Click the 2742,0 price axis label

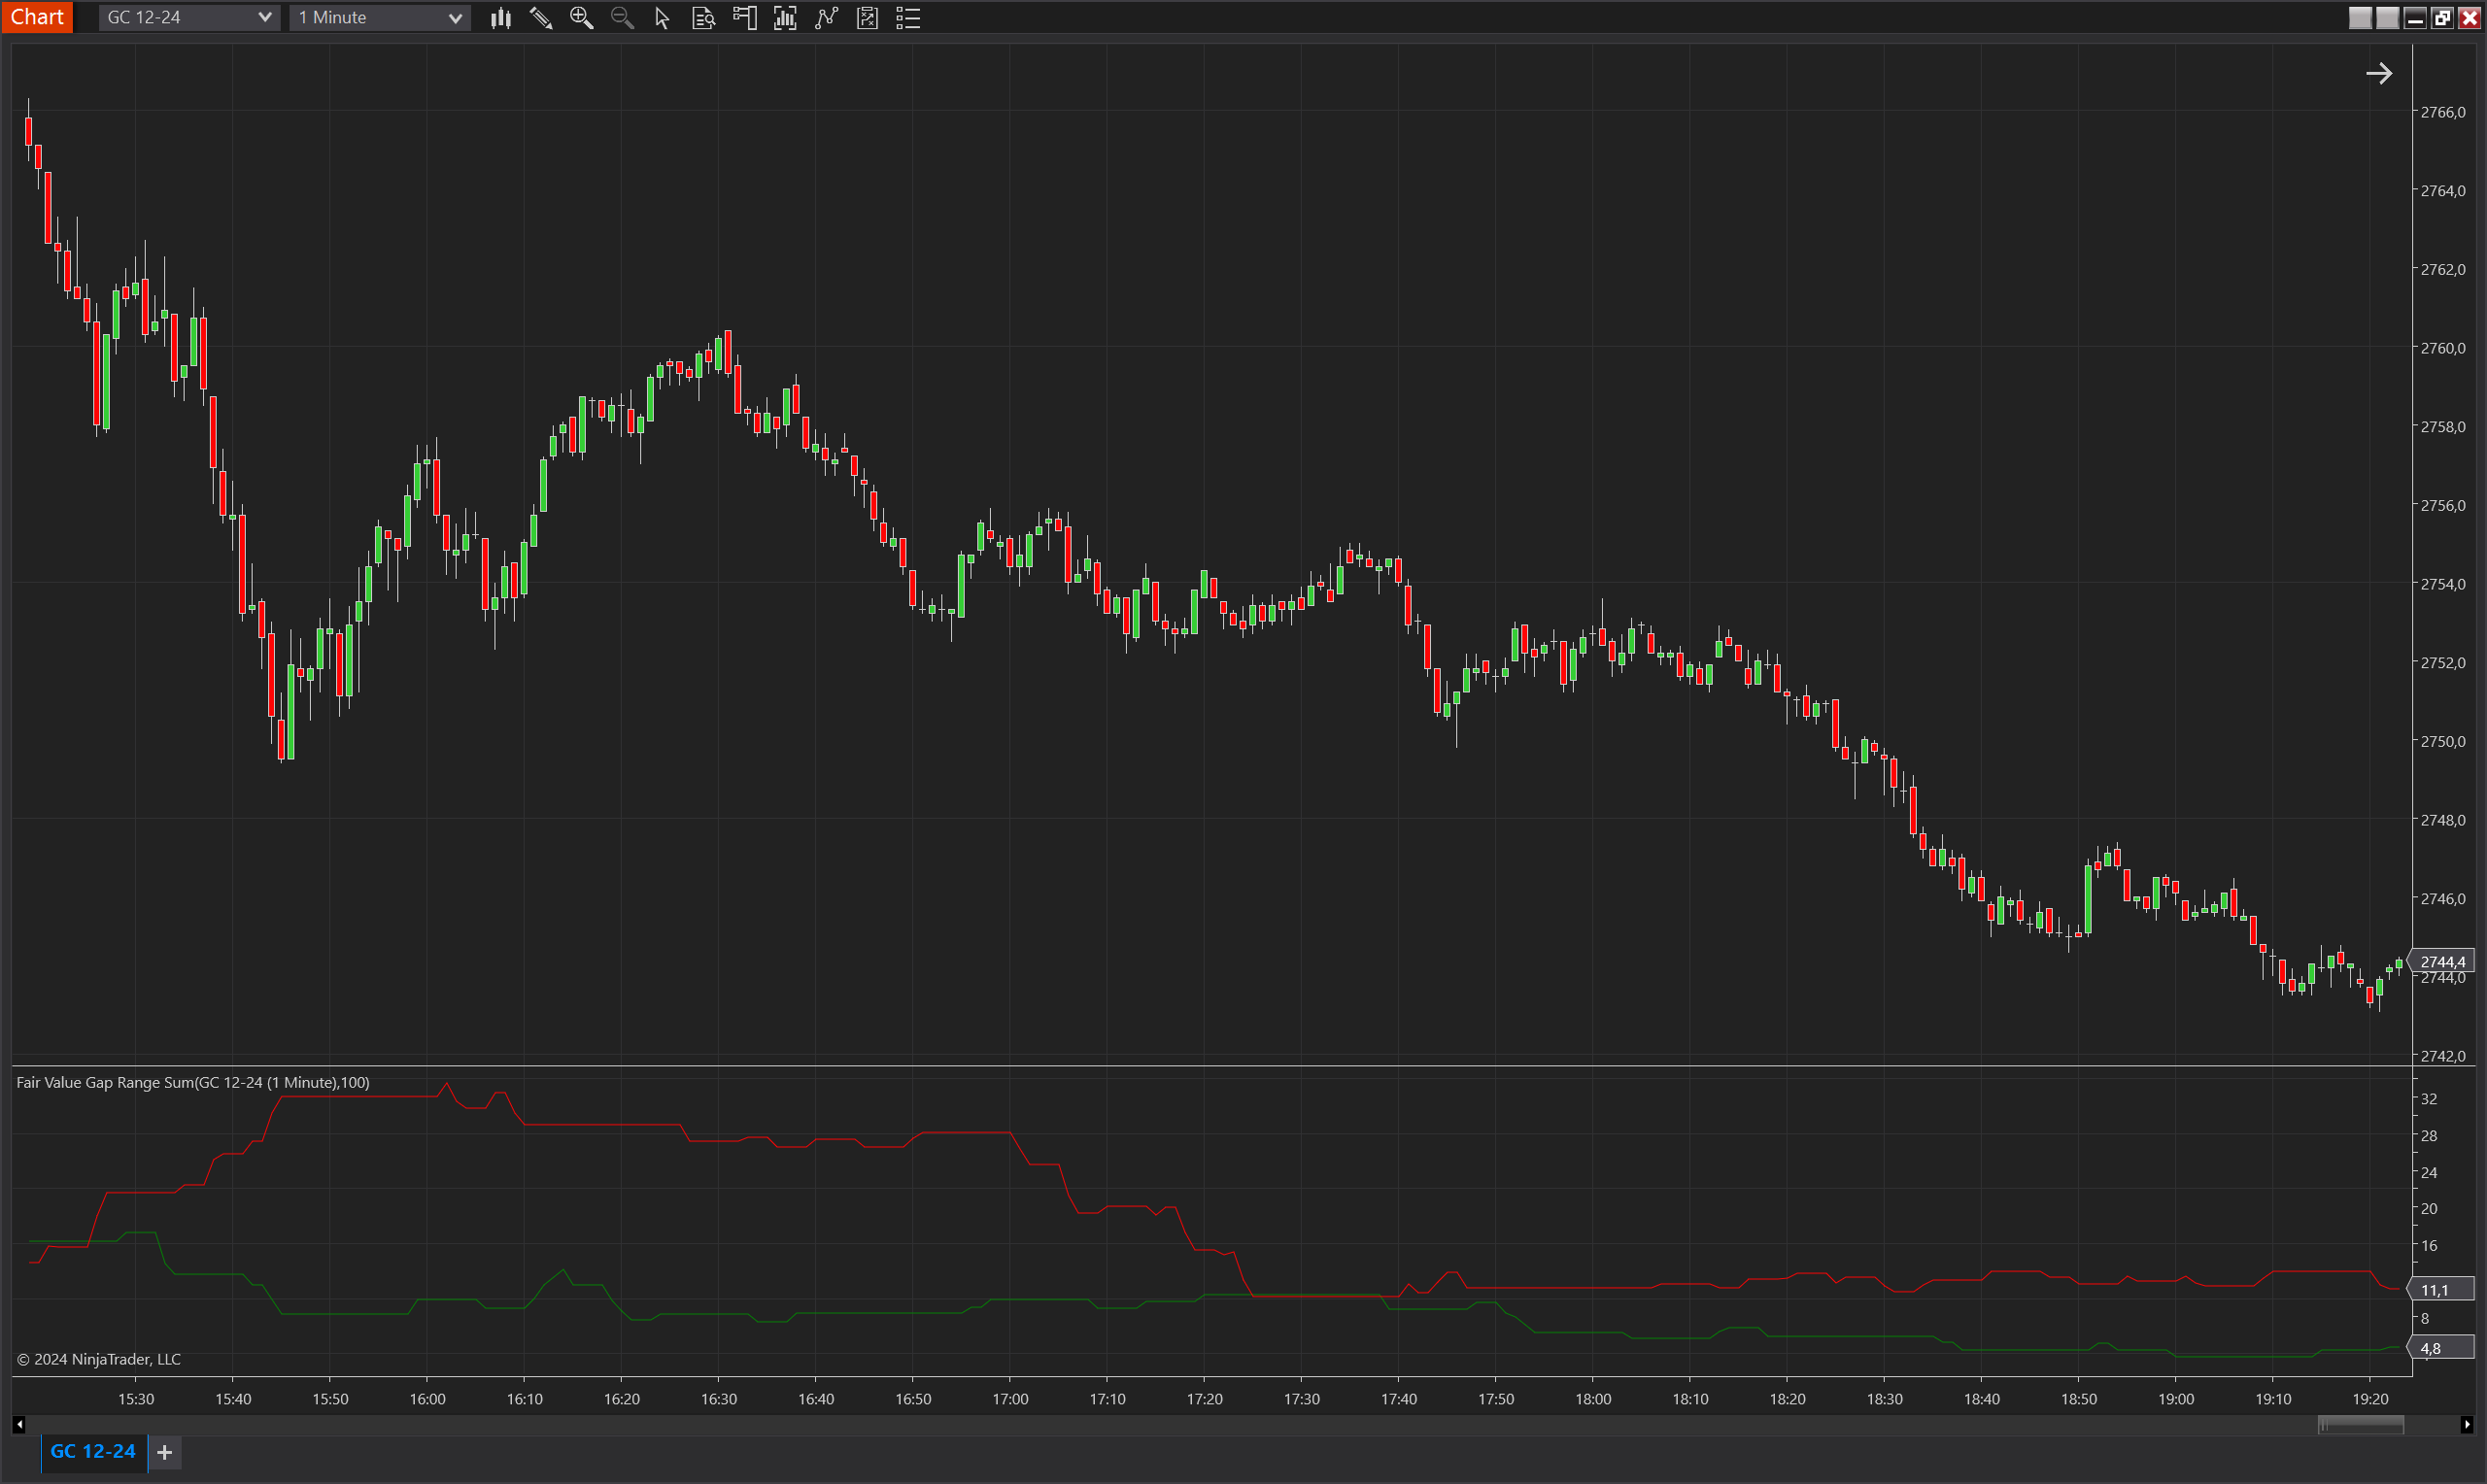tap(2443, 1056)
